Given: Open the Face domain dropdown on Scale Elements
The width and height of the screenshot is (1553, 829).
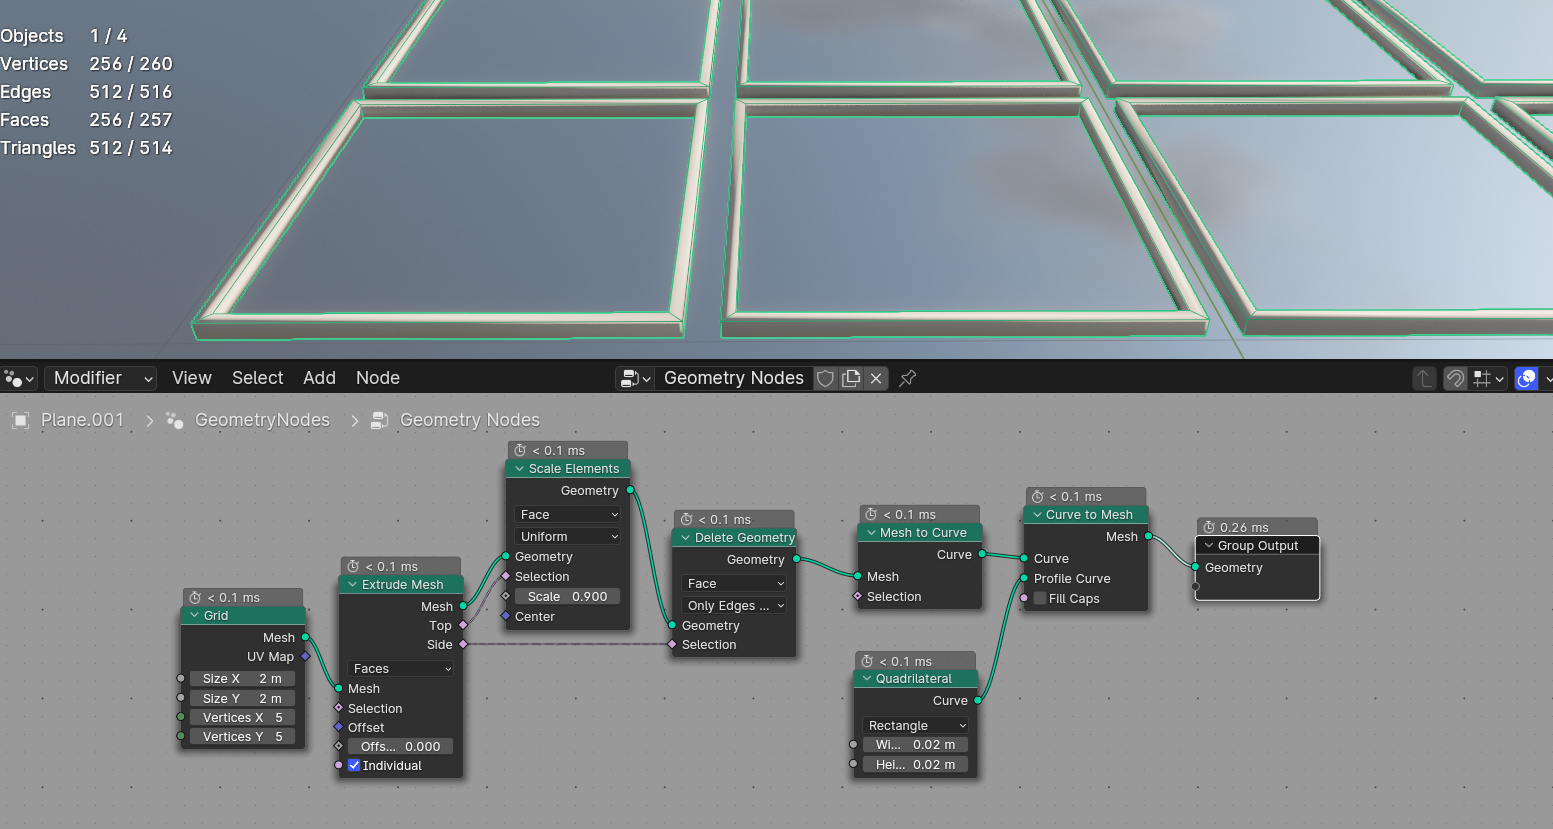Looking at the screenshot, I should 568,515.
